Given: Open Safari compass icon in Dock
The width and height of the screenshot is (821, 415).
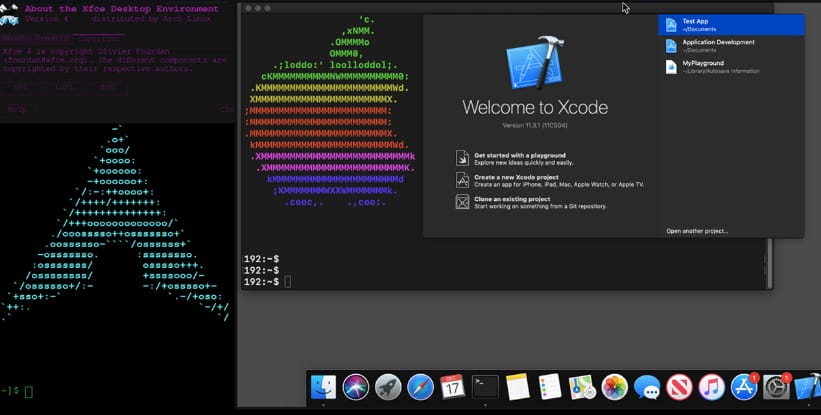Looking at the screenshot, I should tap(420, 388).
